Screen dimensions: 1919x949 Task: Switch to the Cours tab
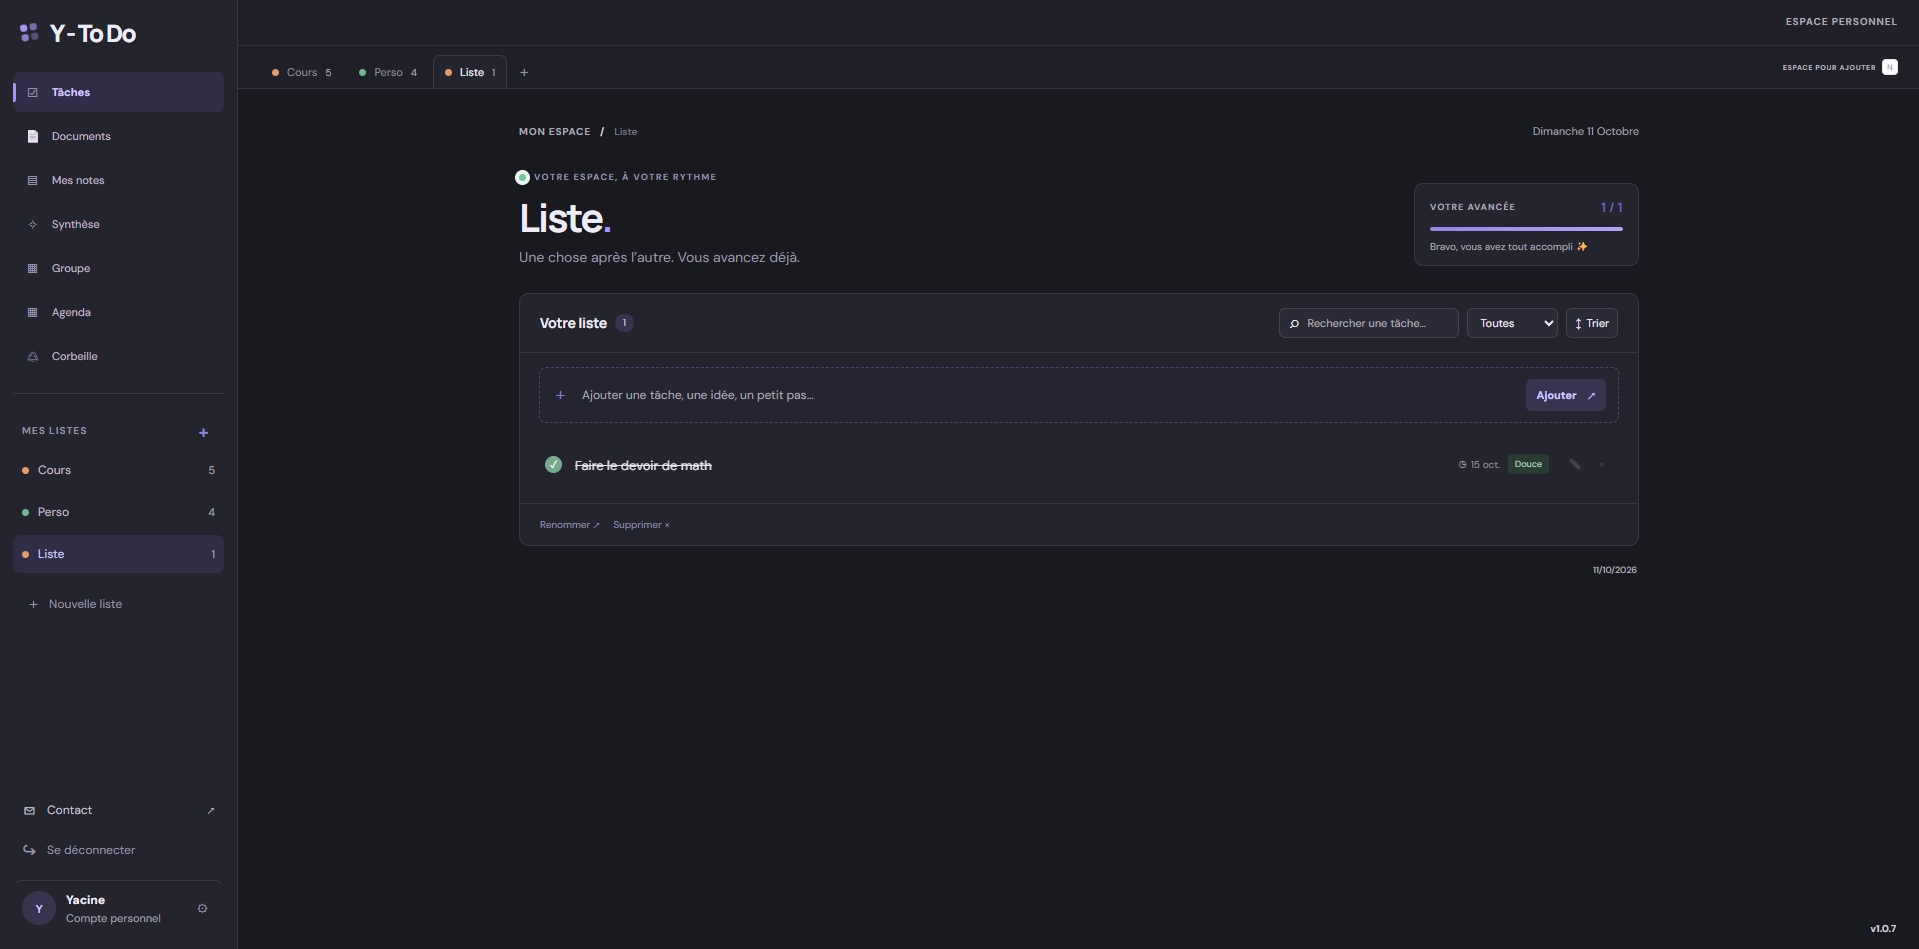[x=302, y=72]
